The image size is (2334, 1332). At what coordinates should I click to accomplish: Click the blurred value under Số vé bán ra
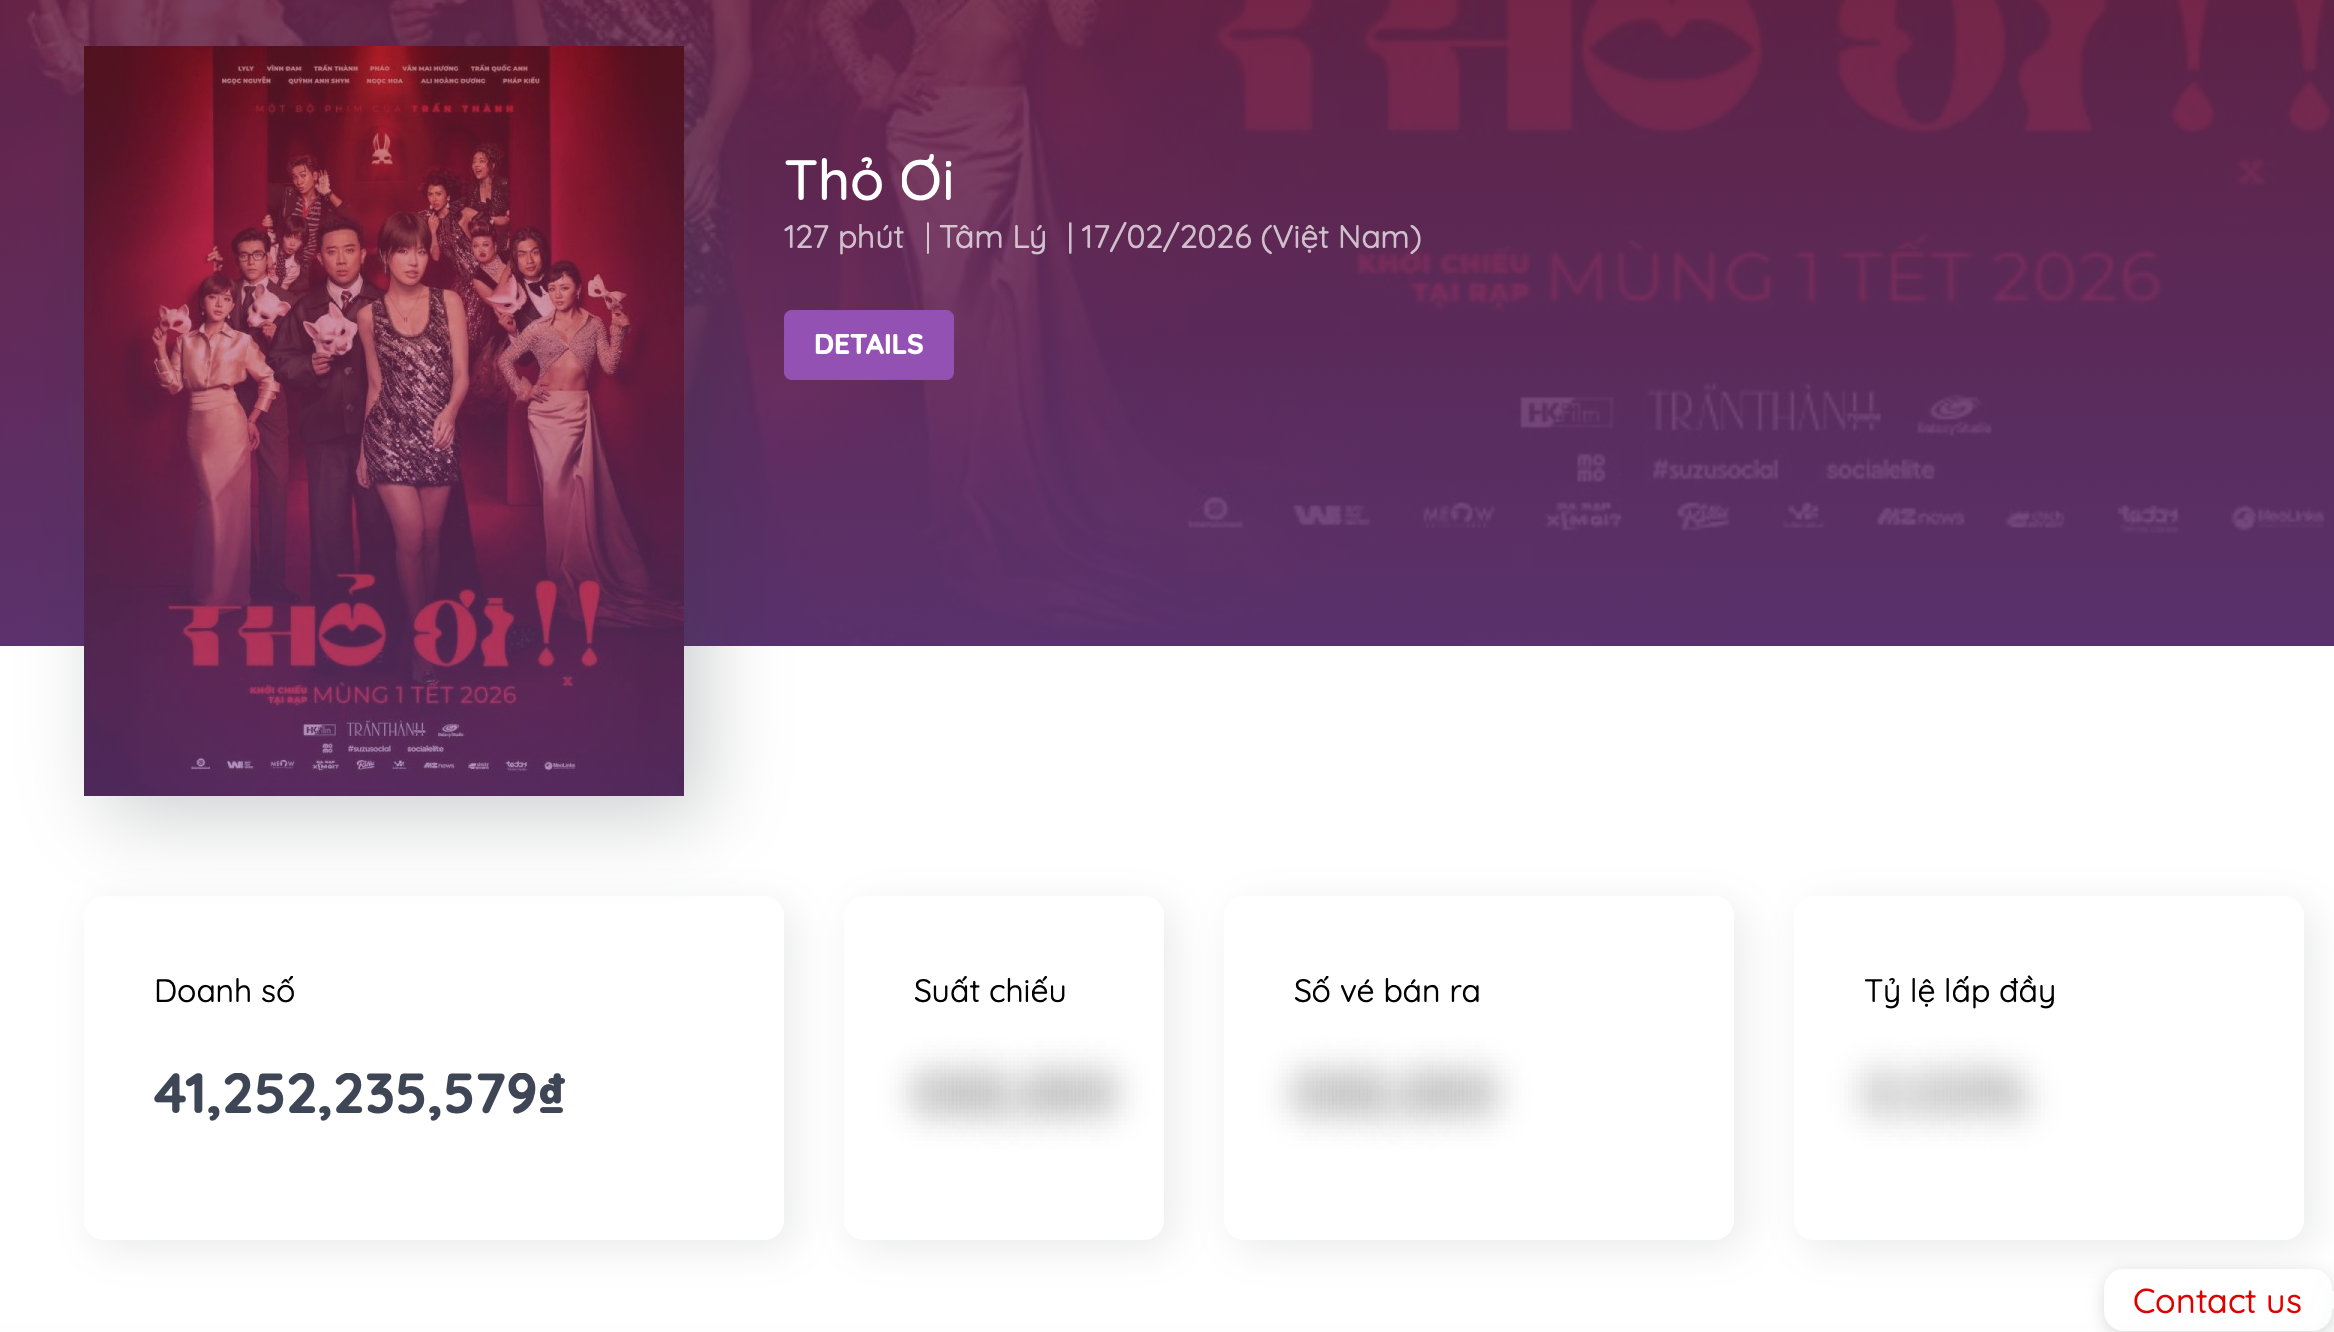tap(1396, 1092)
